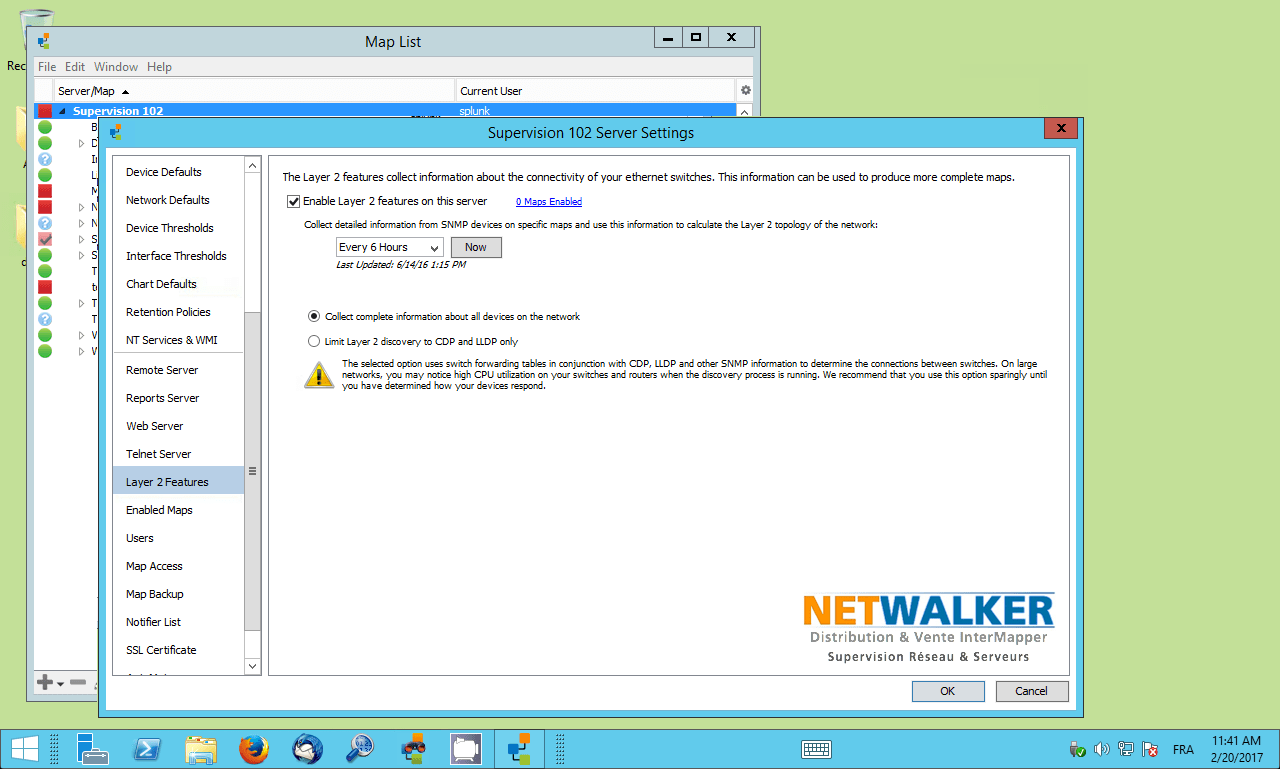
Task: Select Limit Layer 2 discovery to CDP and LLDP
Action: pyautogui.click(x=314, y=341)
